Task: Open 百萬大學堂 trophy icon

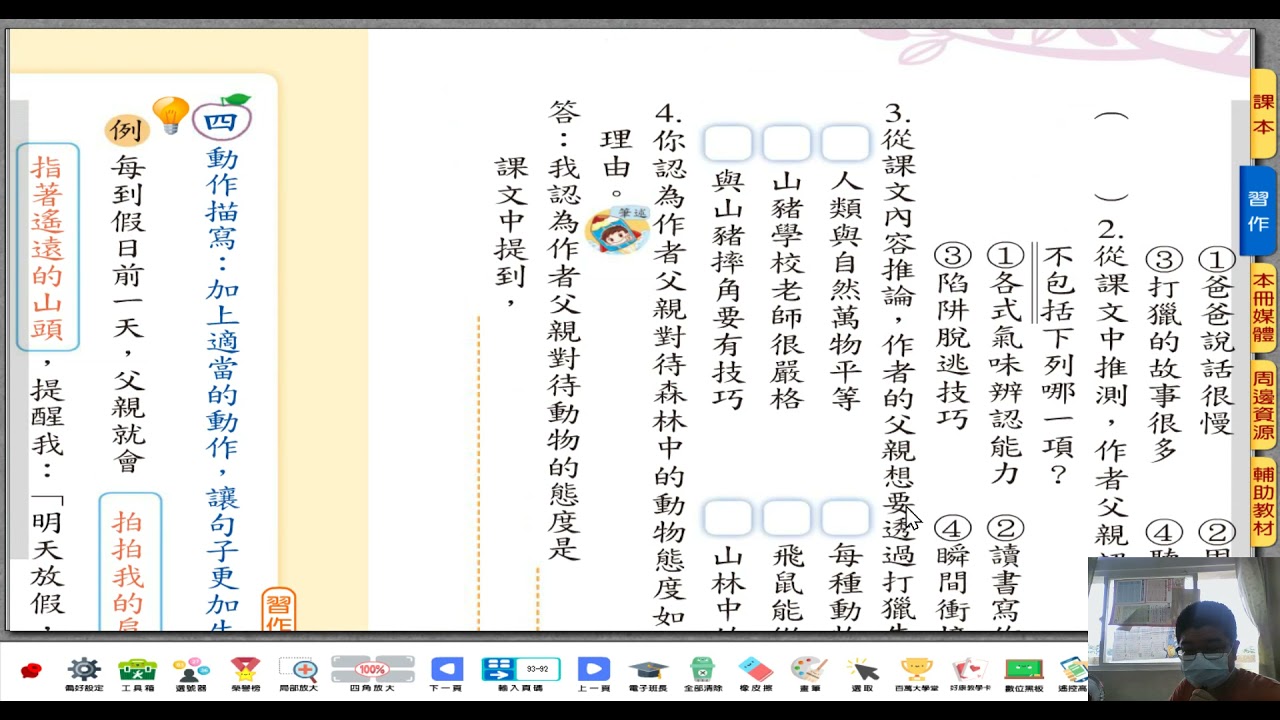Action: [x=916, y=674]
